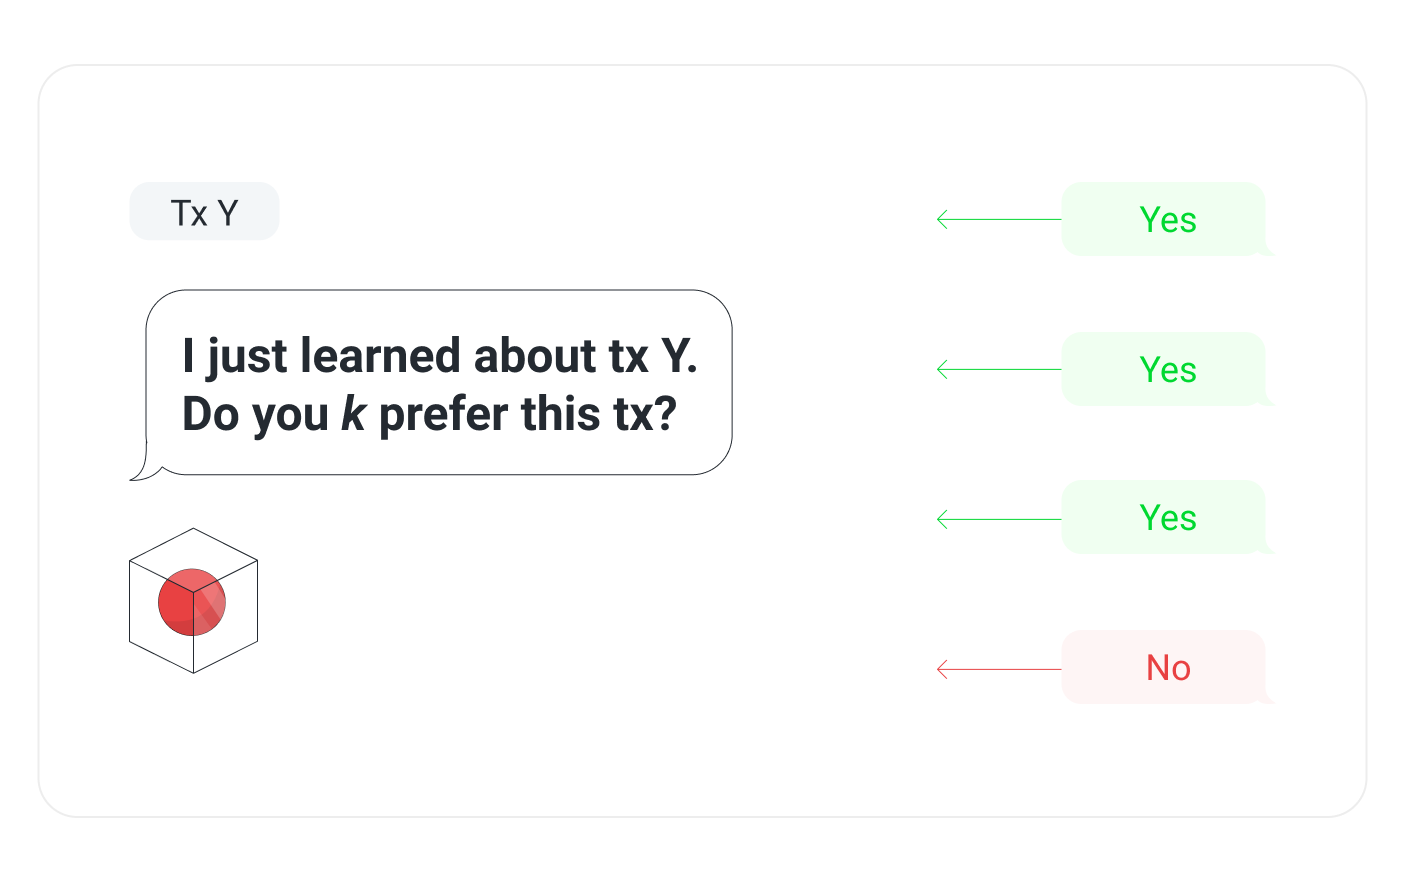Click the third Yes response bubble
This screenshot has width=1401, height=880.
point(1167,517)
